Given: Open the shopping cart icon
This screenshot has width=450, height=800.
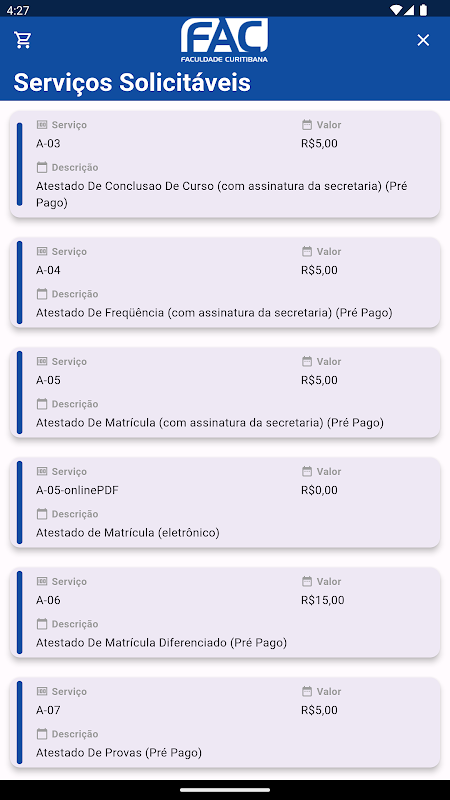Looking at the screenshot, I should (x=23, y=40).
